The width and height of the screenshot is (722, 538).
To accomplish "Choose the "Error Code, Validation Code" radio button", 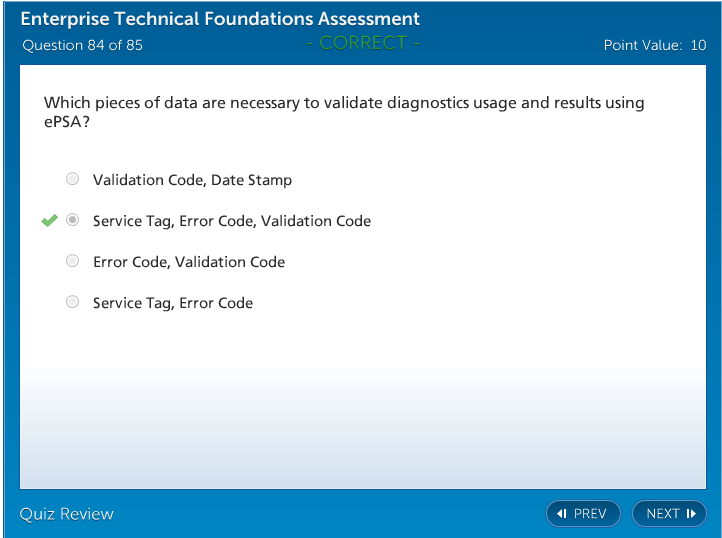I will [72, 261].
